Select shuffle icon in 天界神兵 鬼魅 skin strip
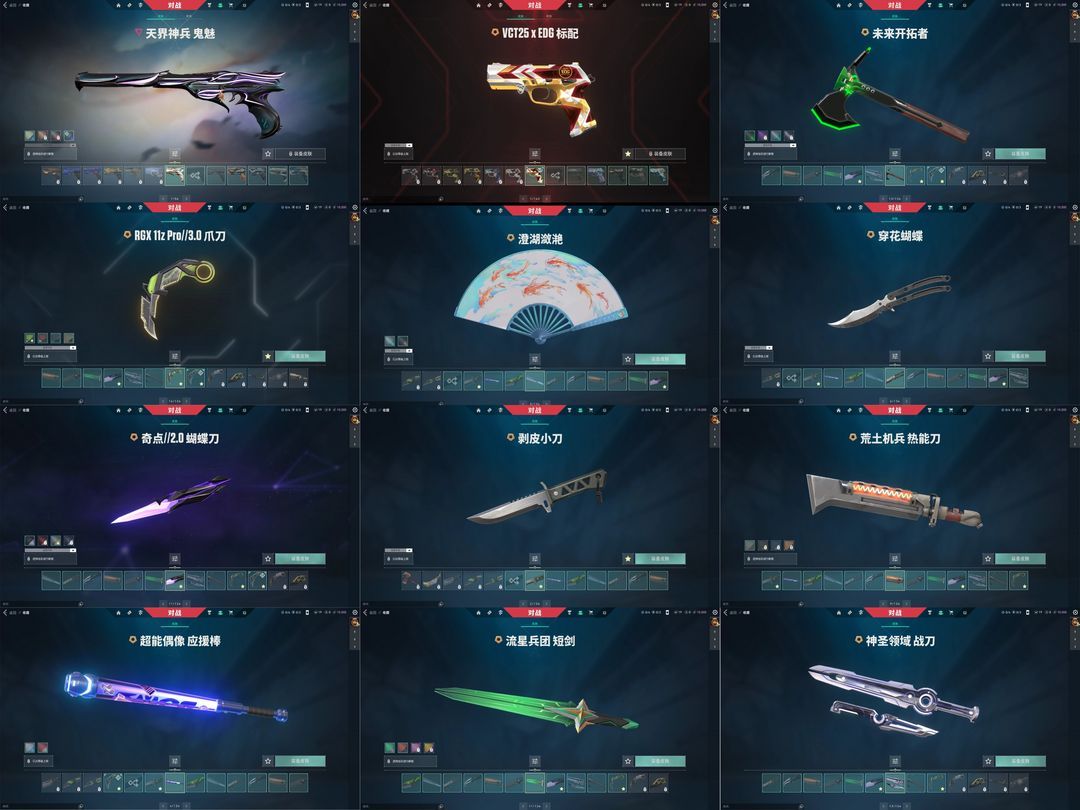The width and height of the screenshot is (1080, 810). 196,176
